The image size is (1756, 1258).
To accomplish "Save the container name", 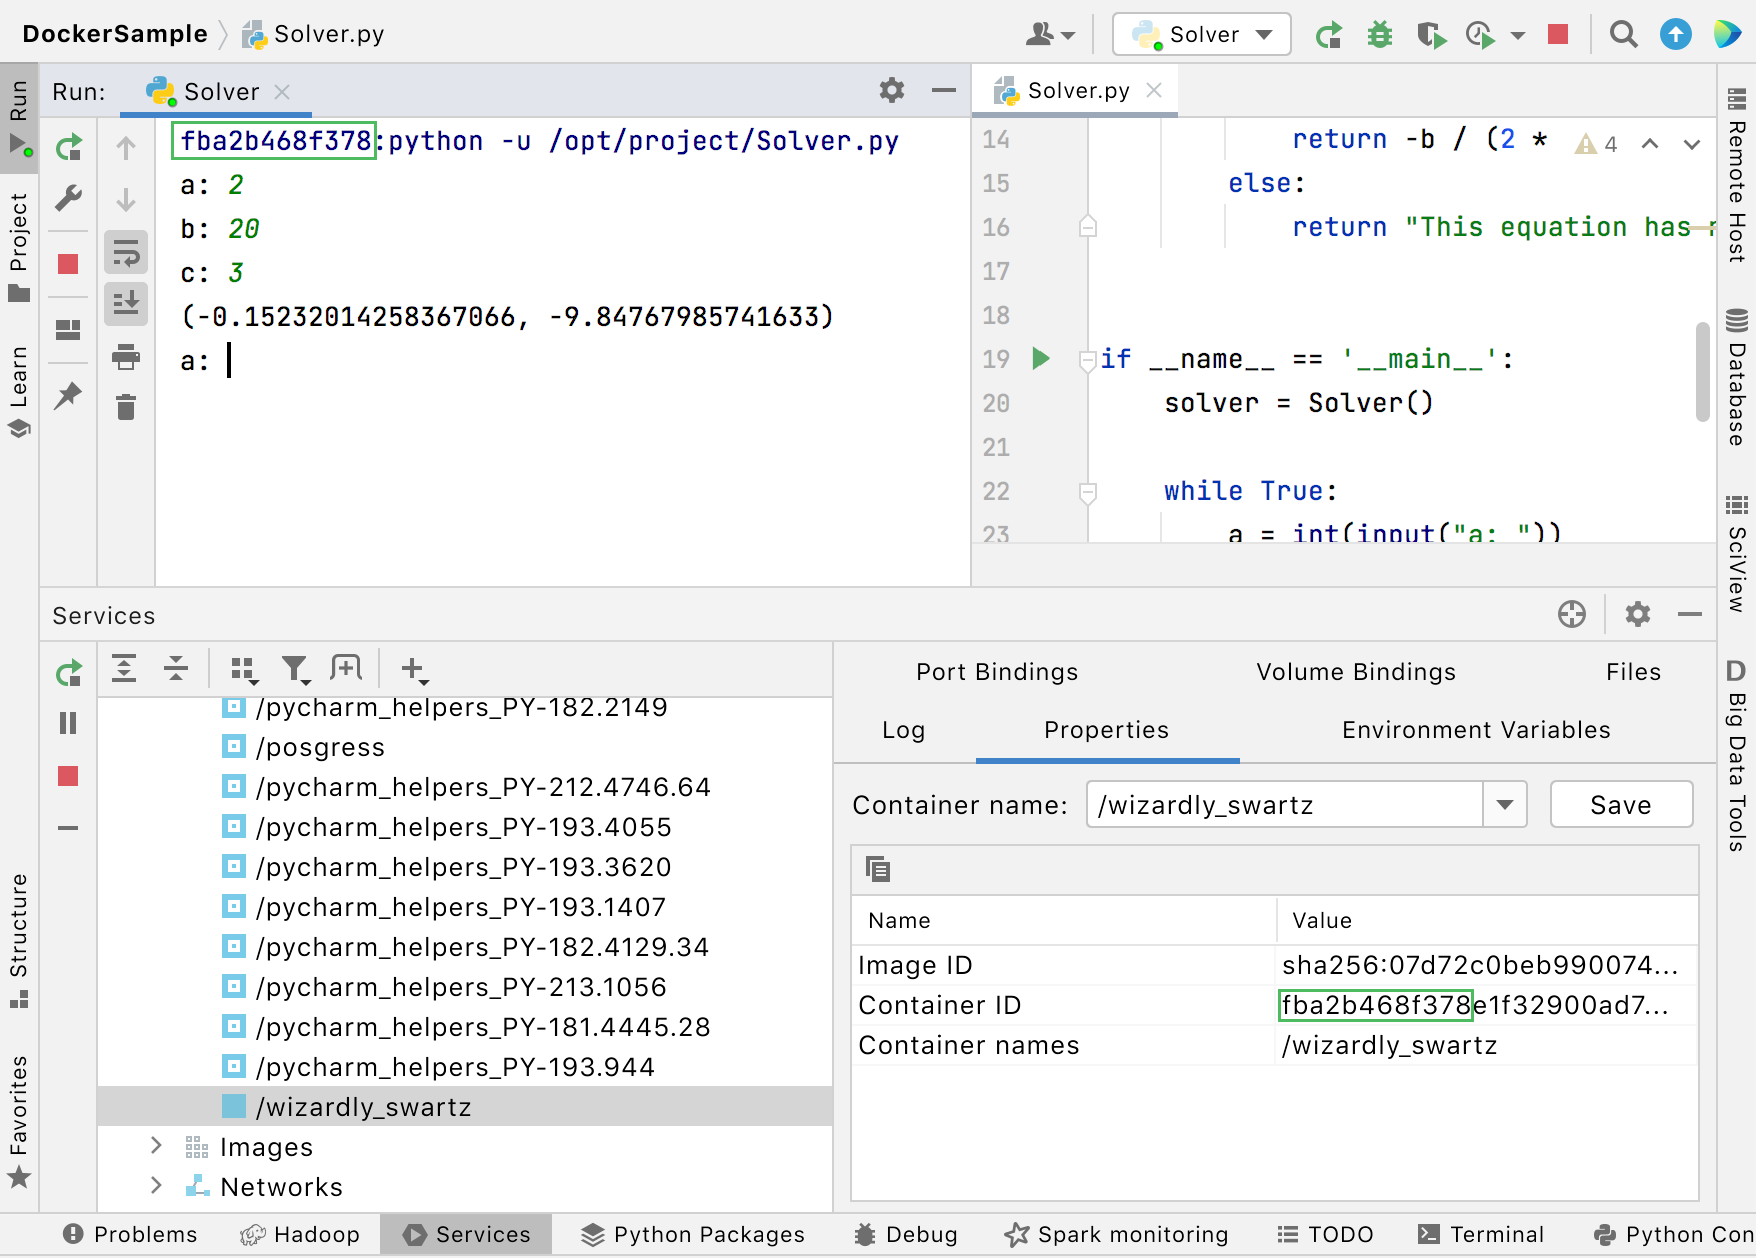I will point(1620,804).
